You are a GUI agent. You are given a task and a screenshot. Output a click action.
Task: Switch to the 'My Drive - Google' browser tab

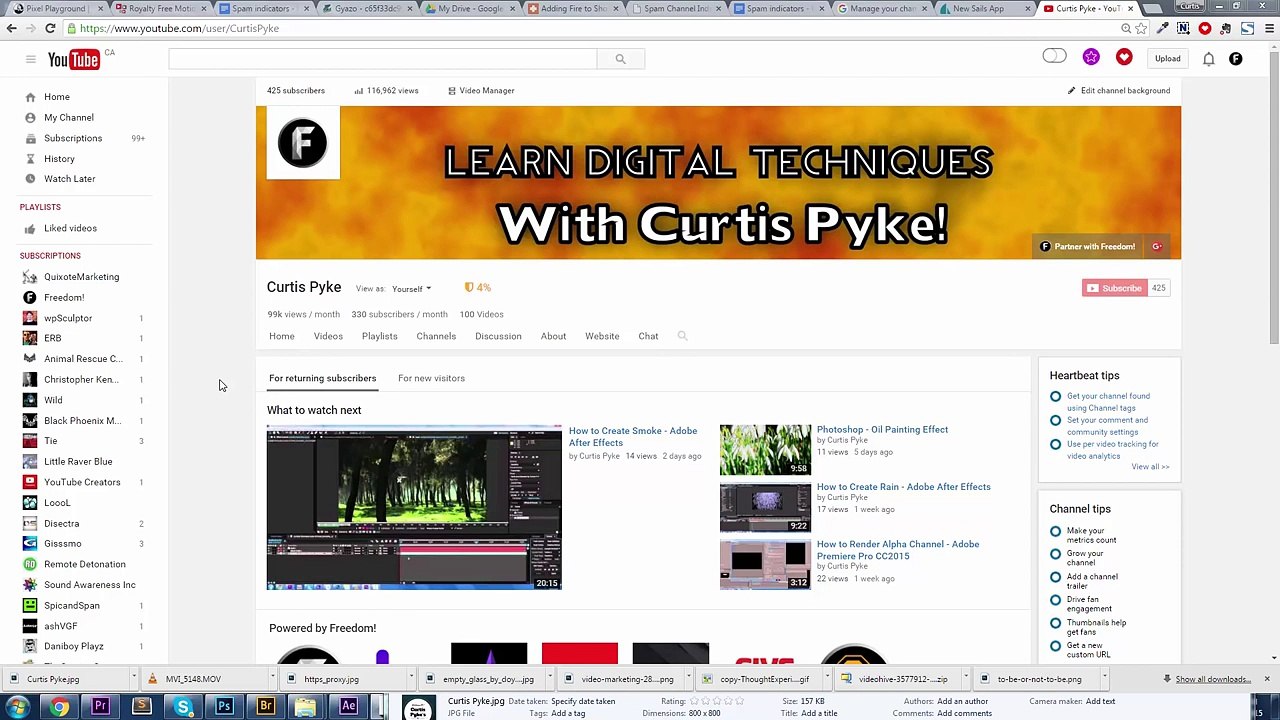(468, 9)
